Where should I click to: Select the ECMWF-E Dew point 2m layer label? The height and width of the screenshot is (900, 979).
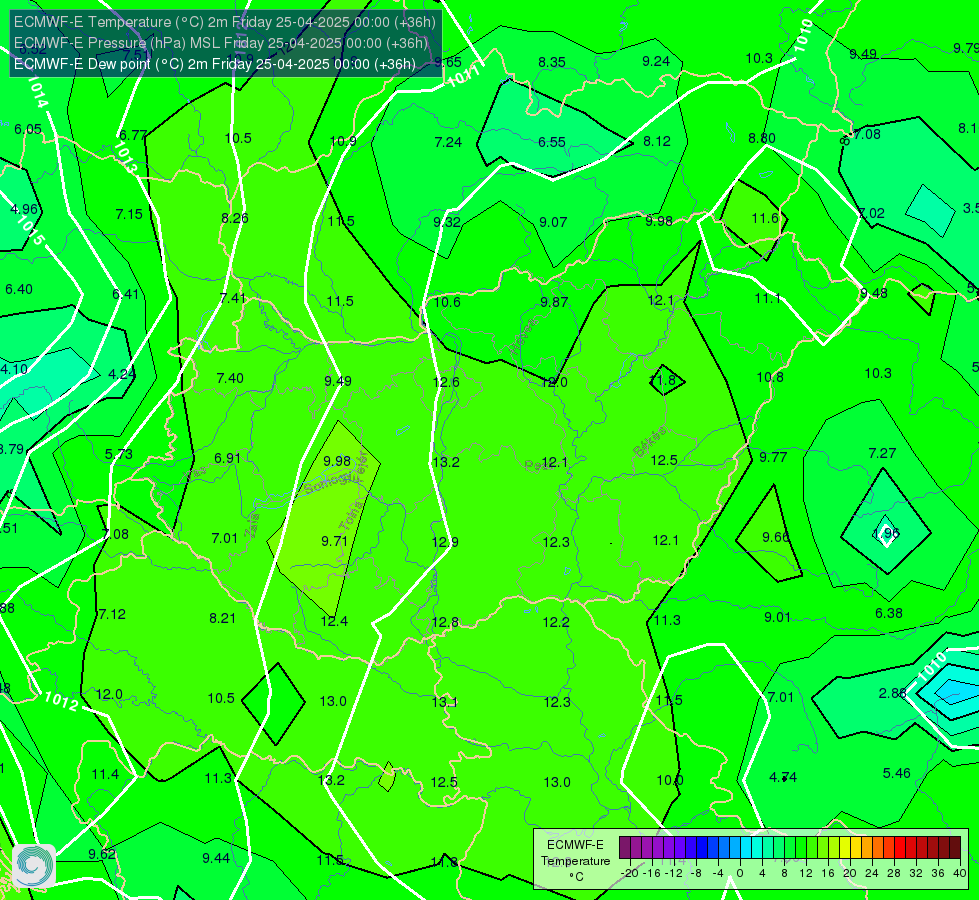point(215,64)
